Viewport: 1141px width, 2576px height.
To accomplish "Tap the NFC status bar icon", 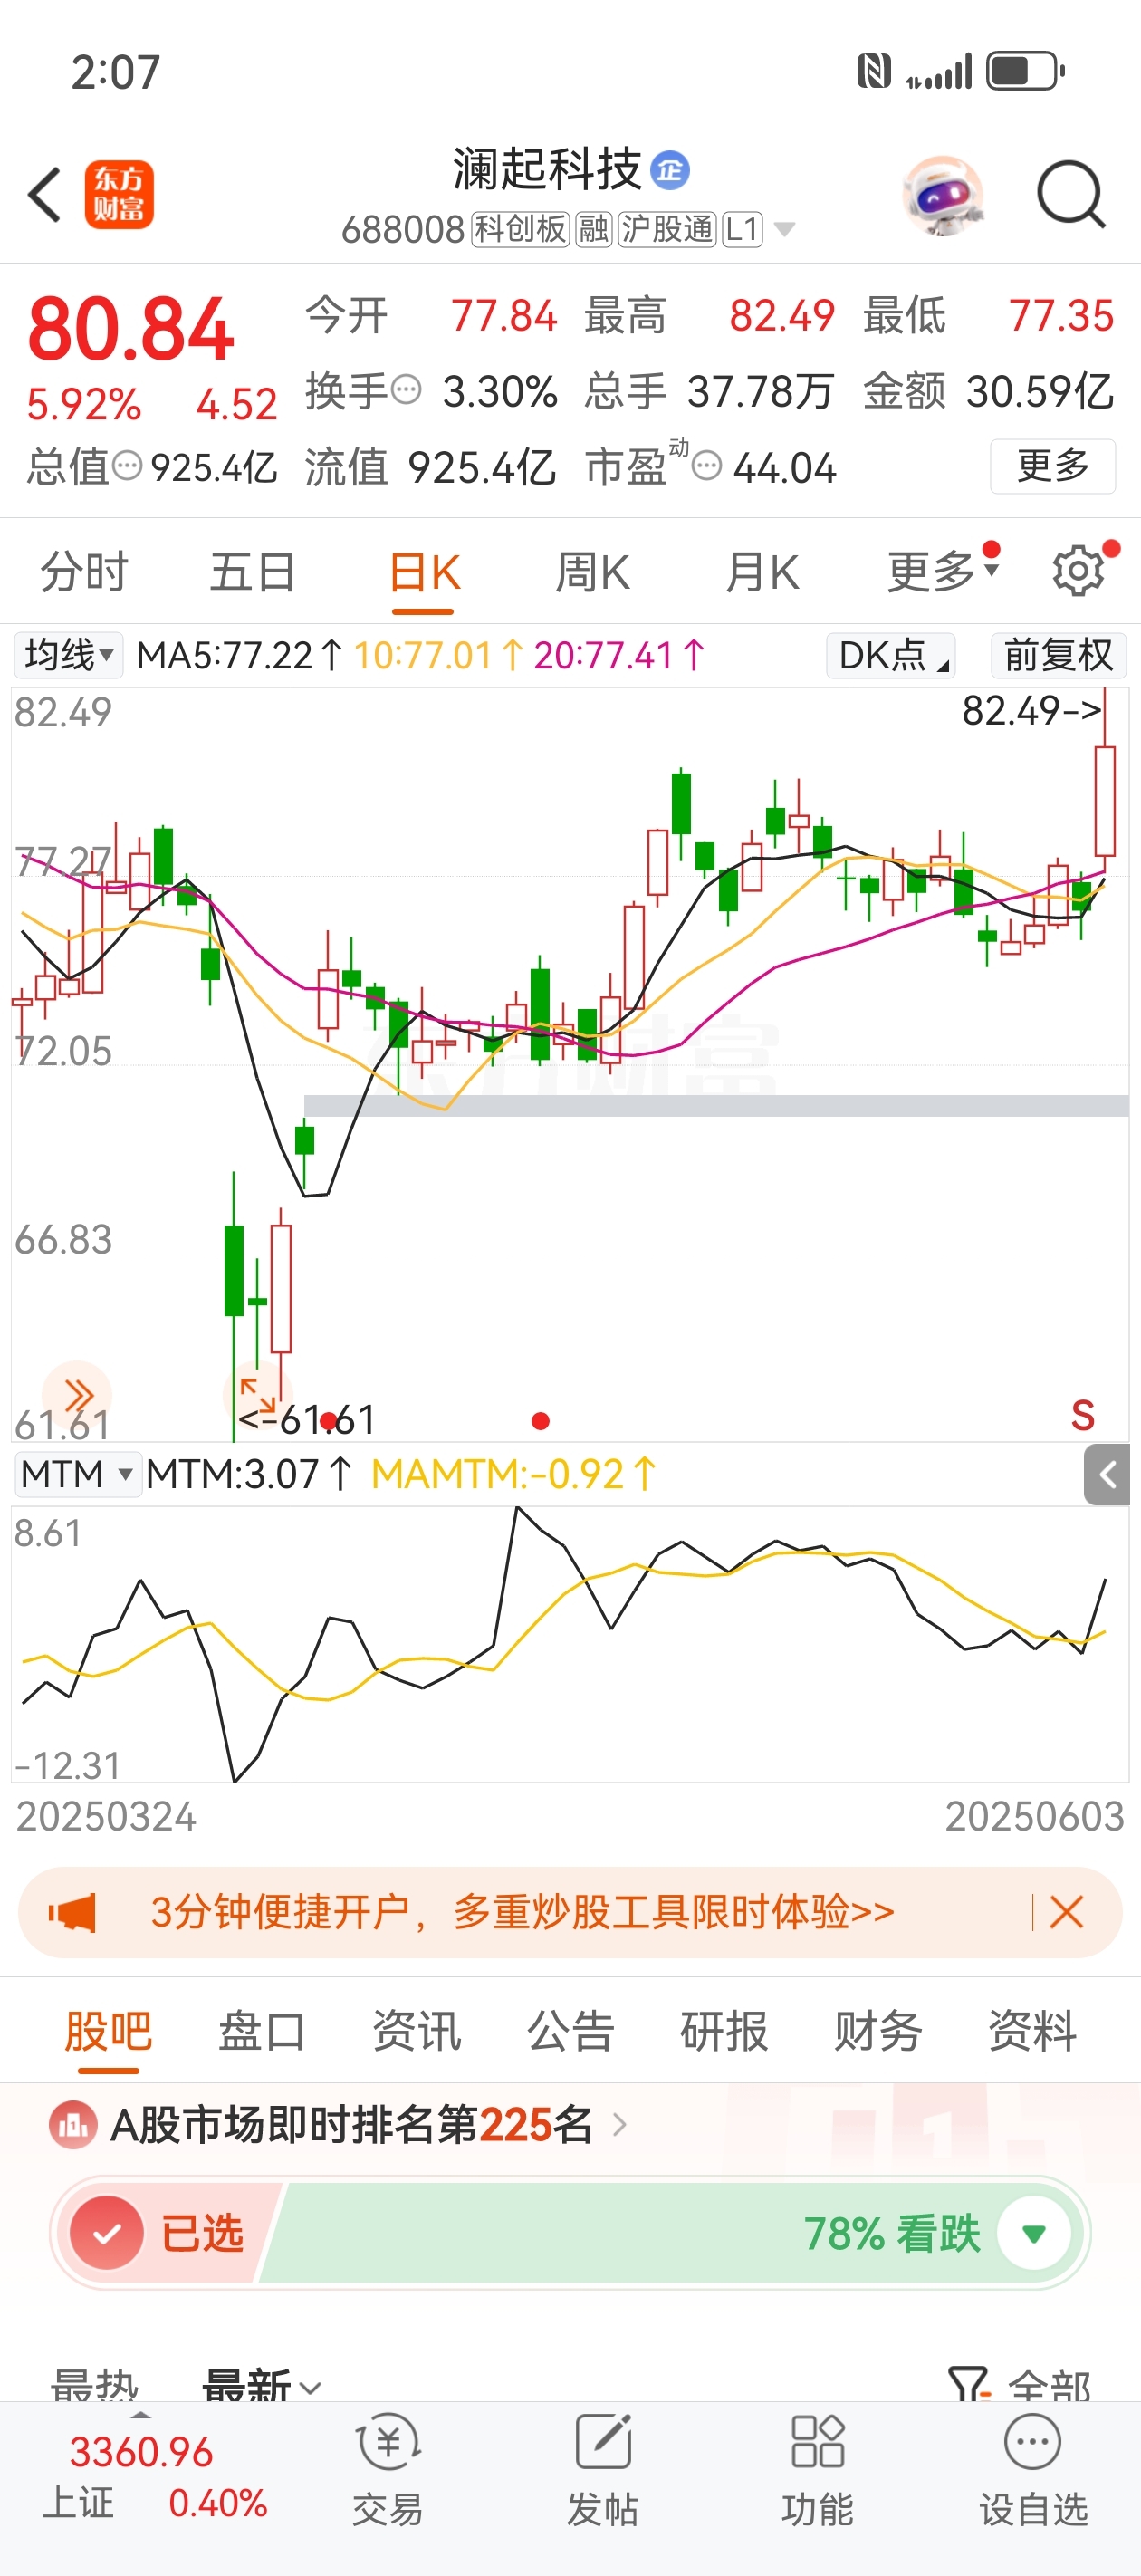I will [x=873, y=71].
